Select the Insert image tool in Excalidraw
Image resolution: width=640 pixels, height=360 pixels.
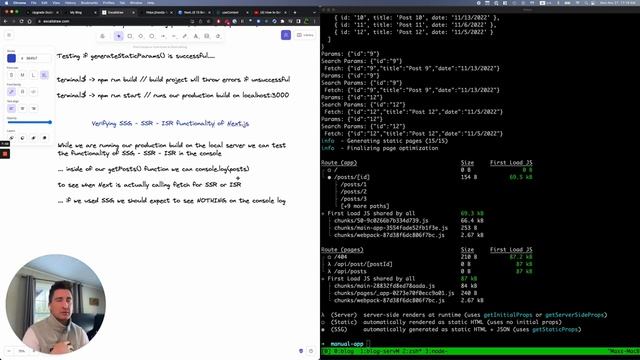pyautogui.click(x=207, y=36)
